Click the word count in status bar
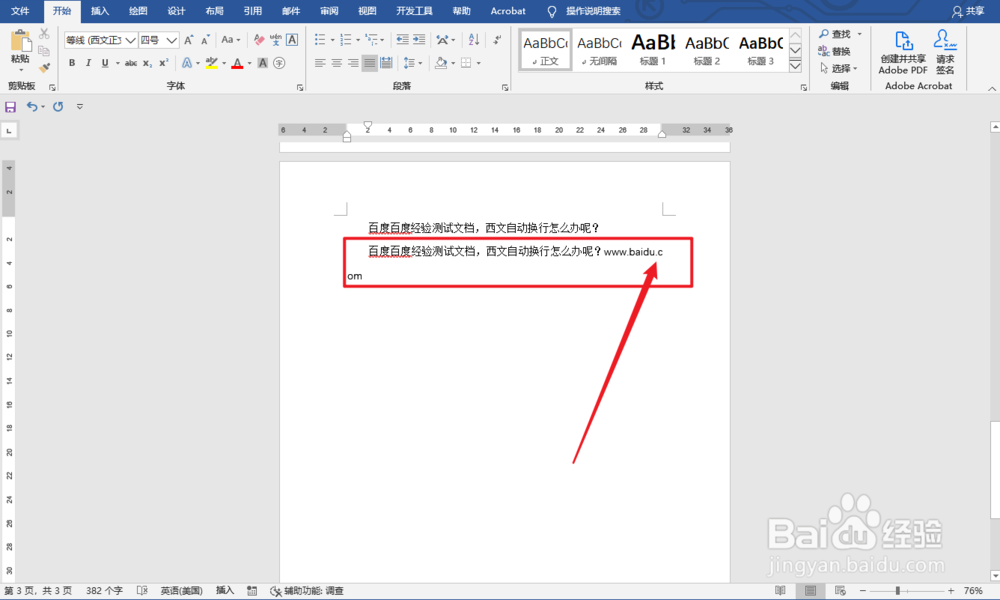Screen dimensions: 1000x600 pos(104,590)
